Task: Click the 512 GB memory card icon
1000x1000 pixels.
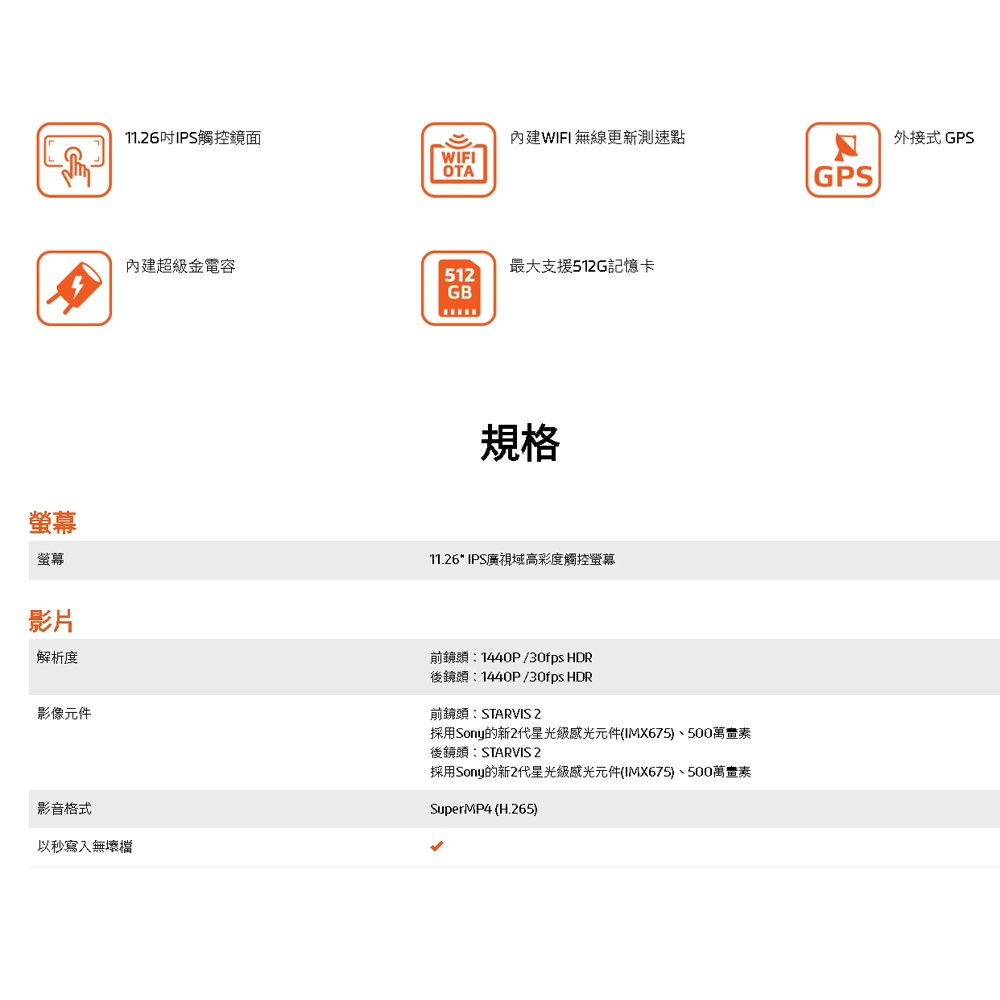Action: [458, 288]
